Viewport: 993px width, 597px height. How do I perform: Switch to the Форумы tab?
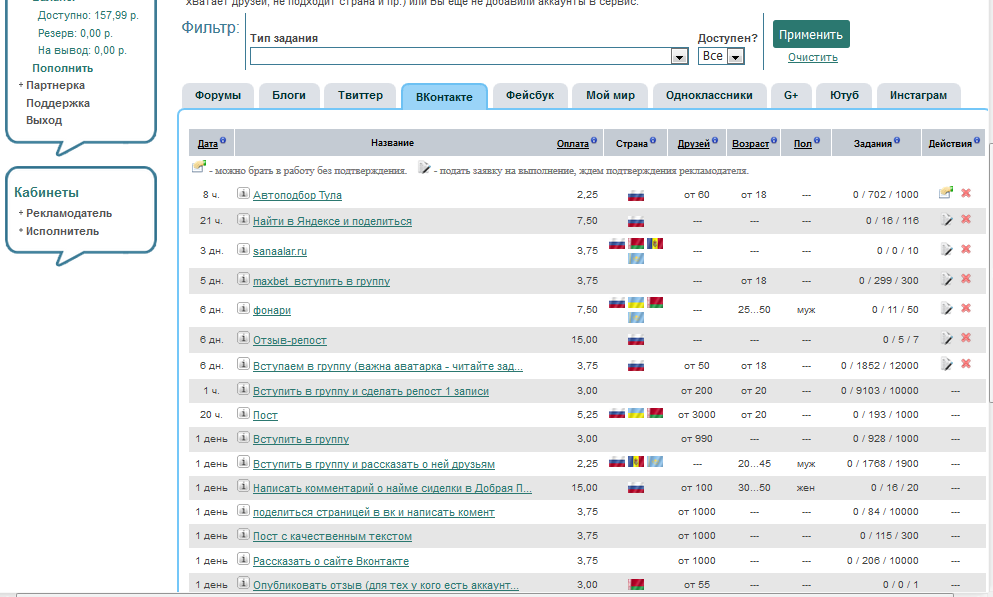(x=218, y=96)
